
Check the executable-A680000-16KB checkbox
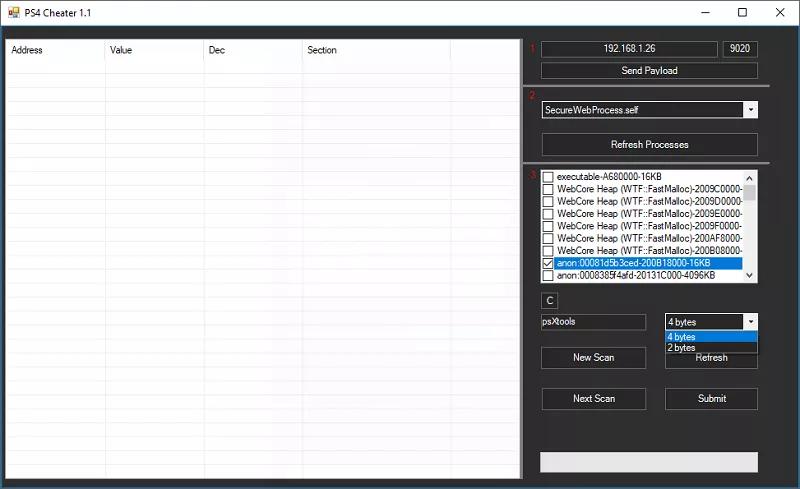click(548, 177)
